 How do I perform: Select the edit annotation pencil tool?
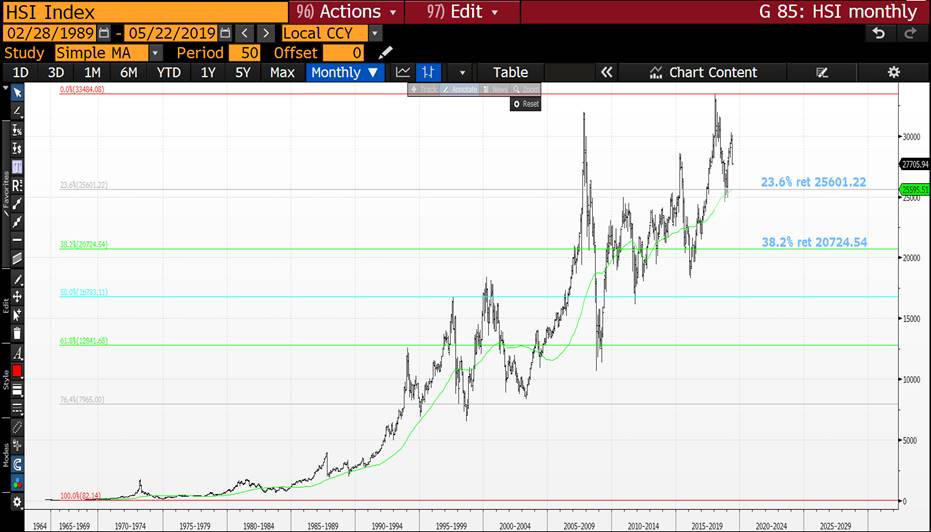pos(17,279)
